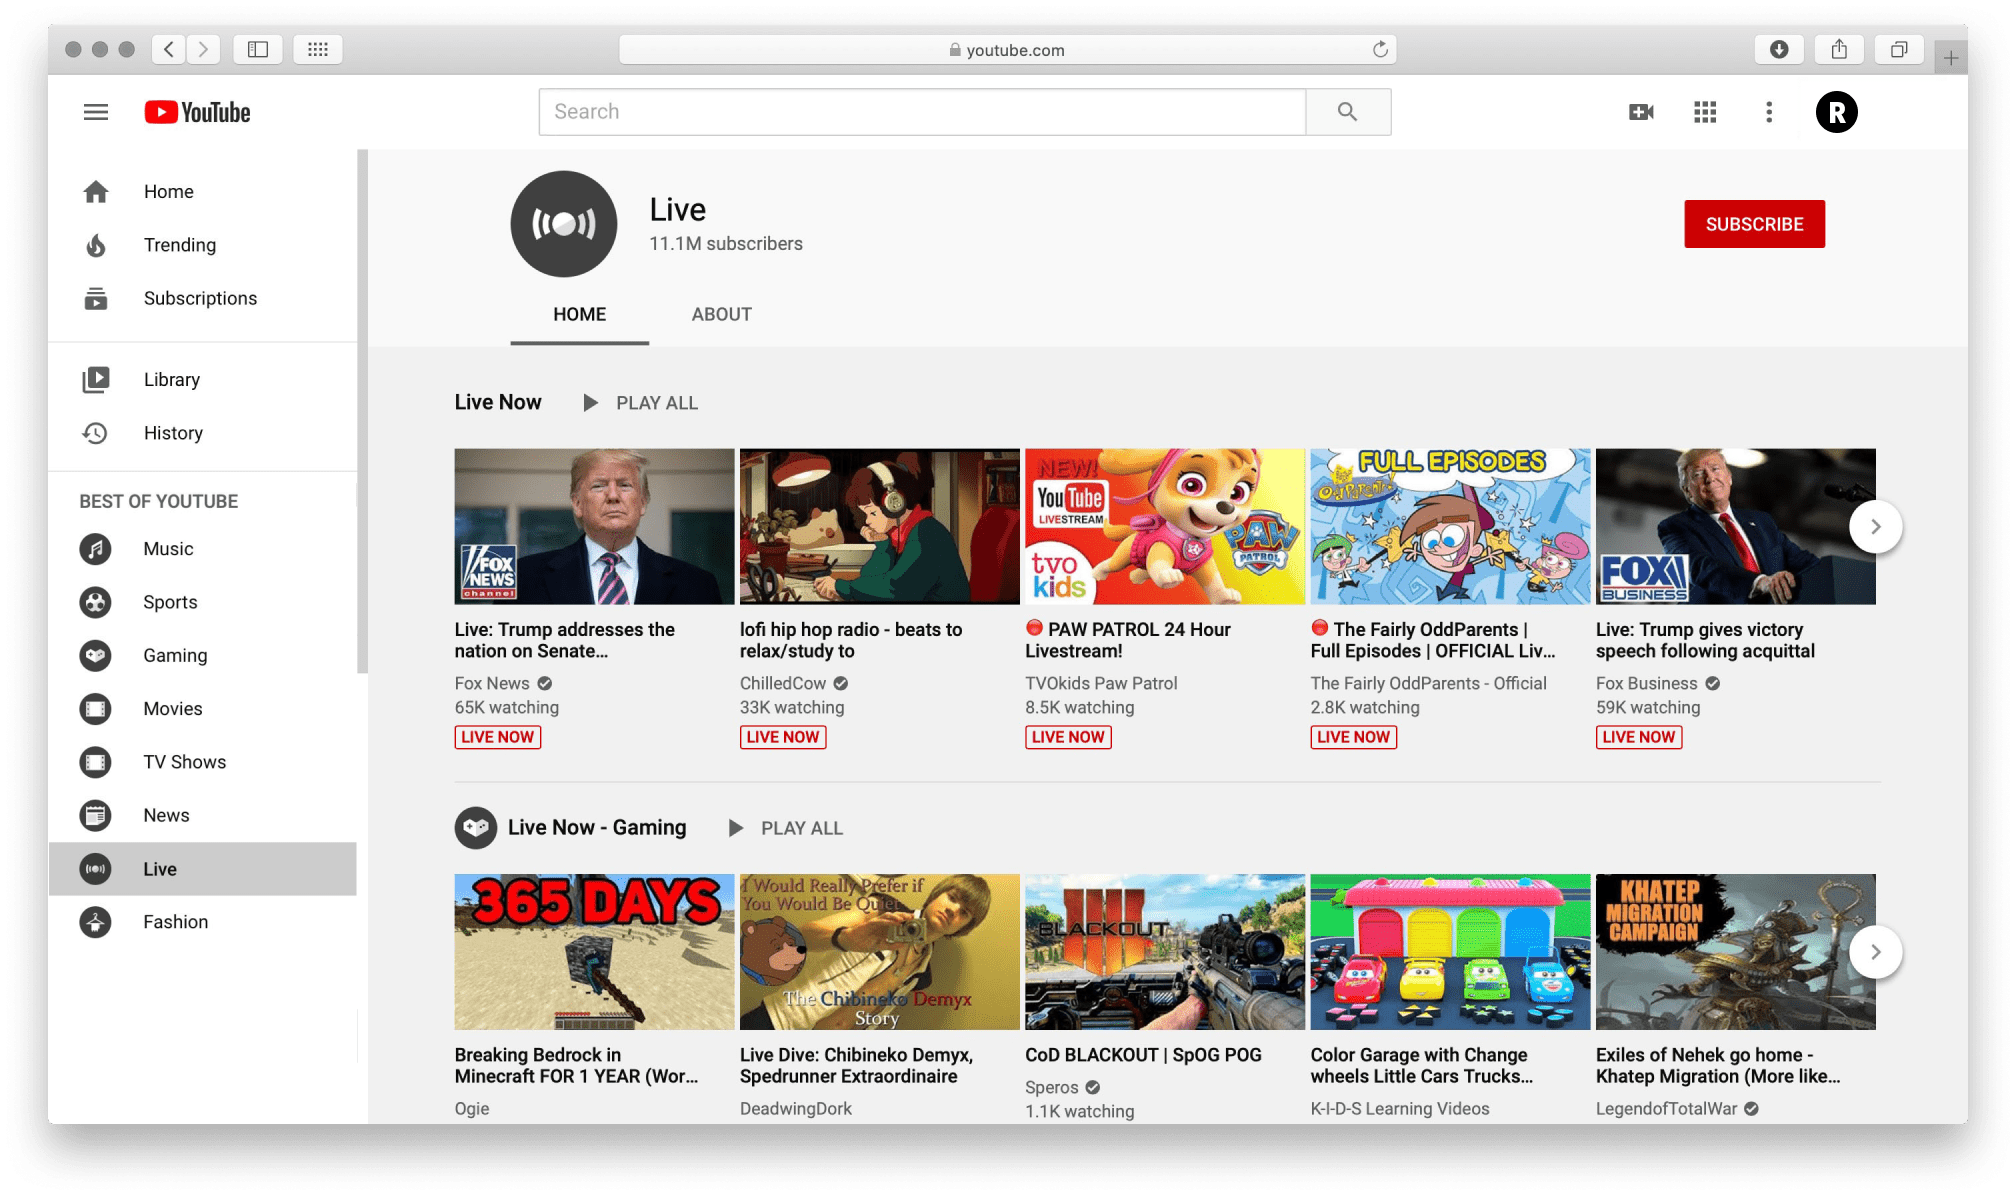
Task: Click the apps grid icon in header
Action: [1707, 112]
